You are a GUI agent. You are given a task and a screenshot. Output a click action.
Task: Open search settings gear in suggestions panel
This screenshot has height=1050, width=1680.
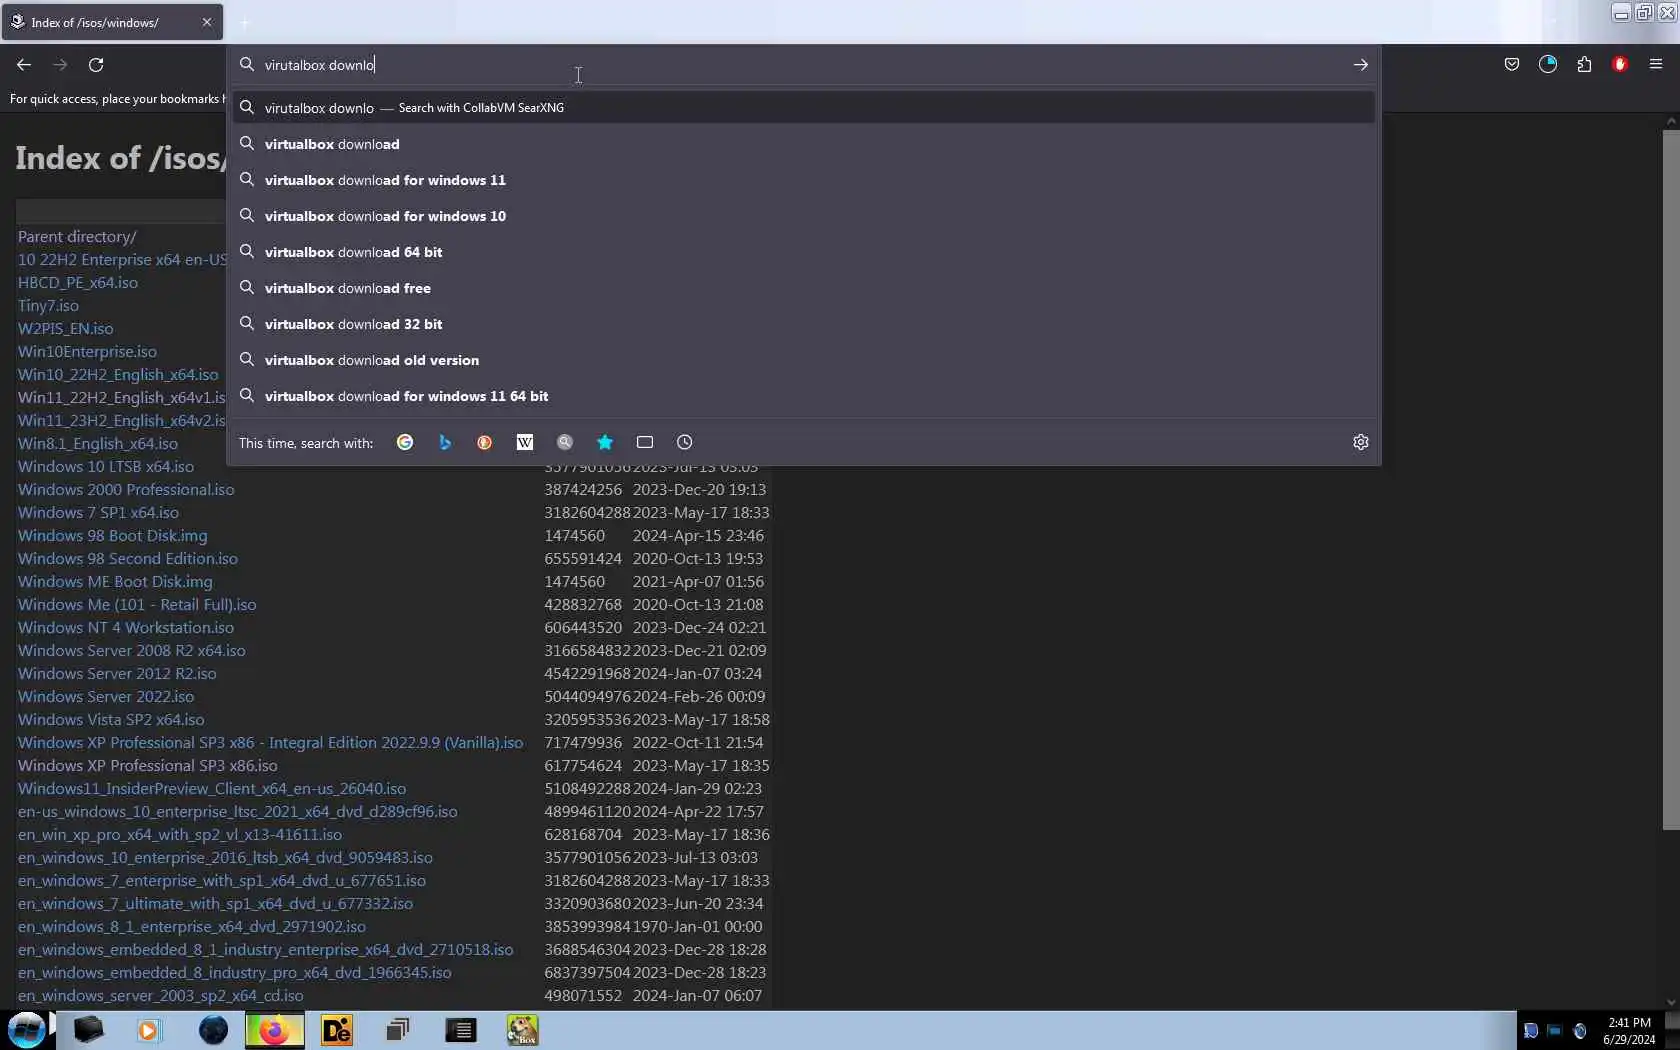pyautogui.click(x=1361, y=442)
